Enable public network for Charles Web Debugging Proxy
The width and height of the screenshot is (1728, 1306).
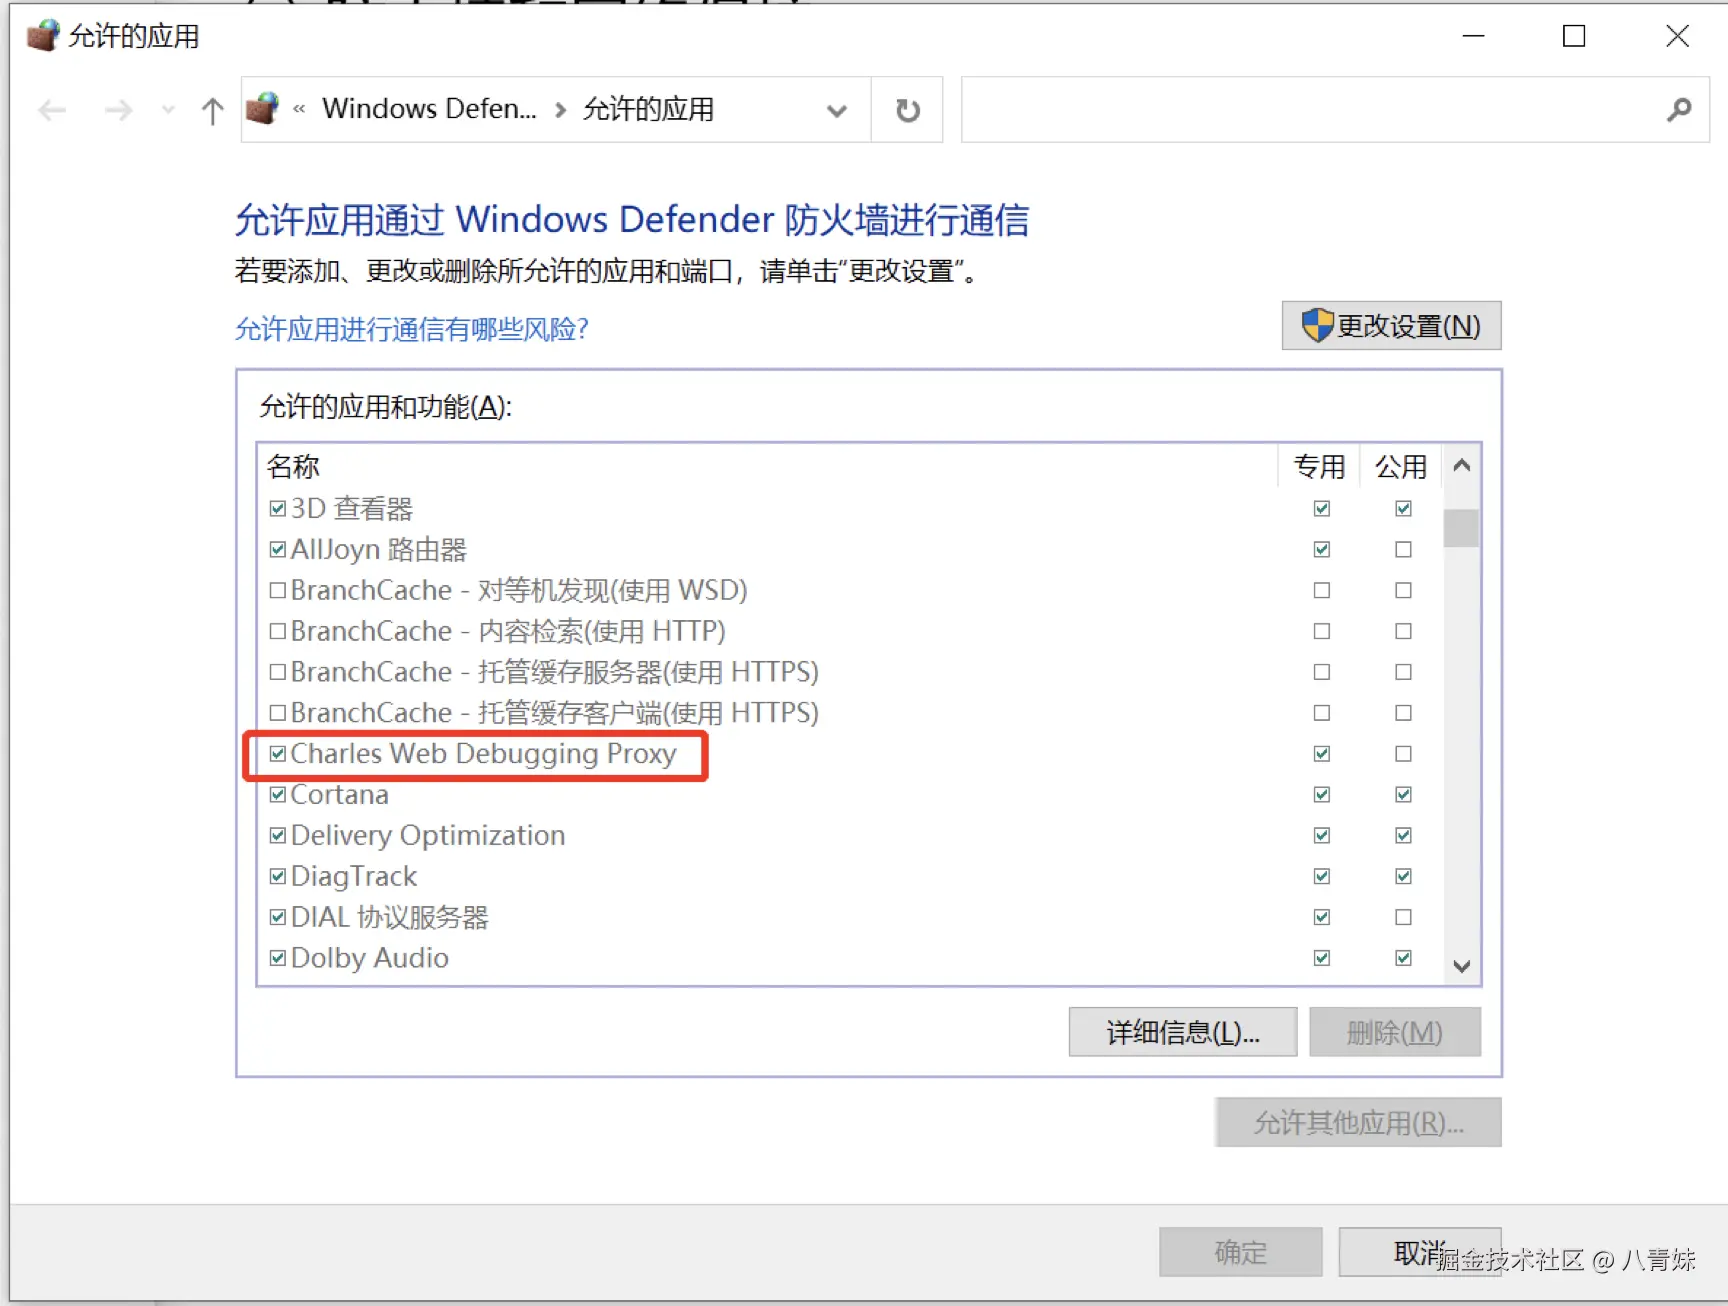pos(1403,753)
